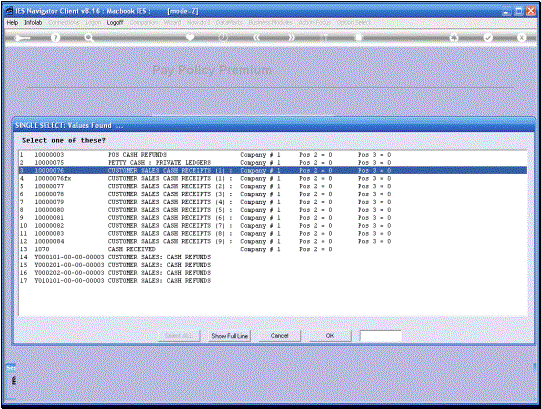
Task: Select row Y000201-00-00-00003 CASH REFUNDS
Action: click(273, 265)
